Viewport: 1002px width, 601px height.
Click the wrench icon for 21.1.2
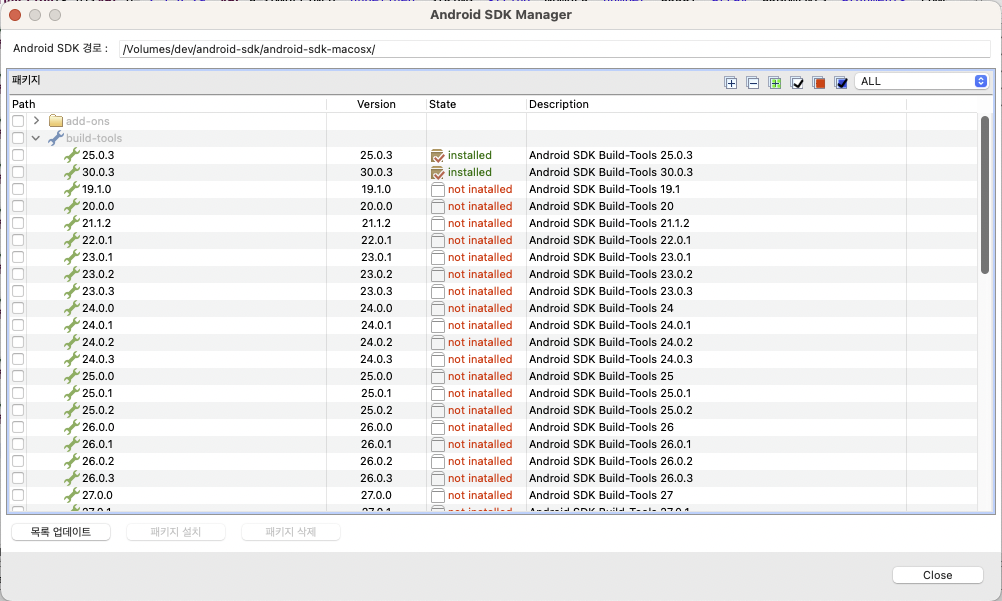(72, 223)
